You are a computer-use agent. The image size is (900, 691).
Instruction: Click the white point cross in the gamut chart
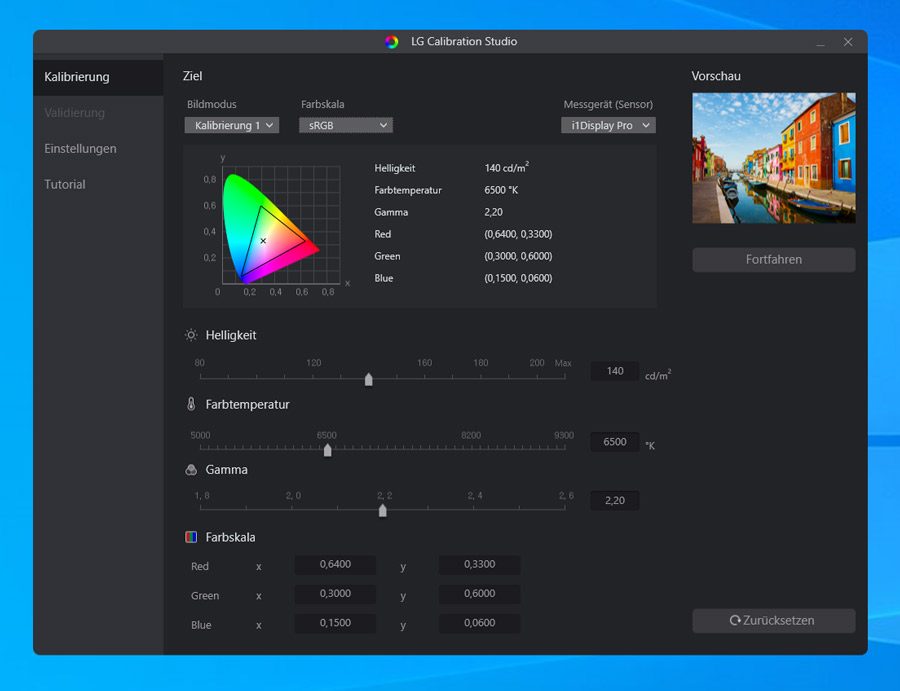pos(263,241)
